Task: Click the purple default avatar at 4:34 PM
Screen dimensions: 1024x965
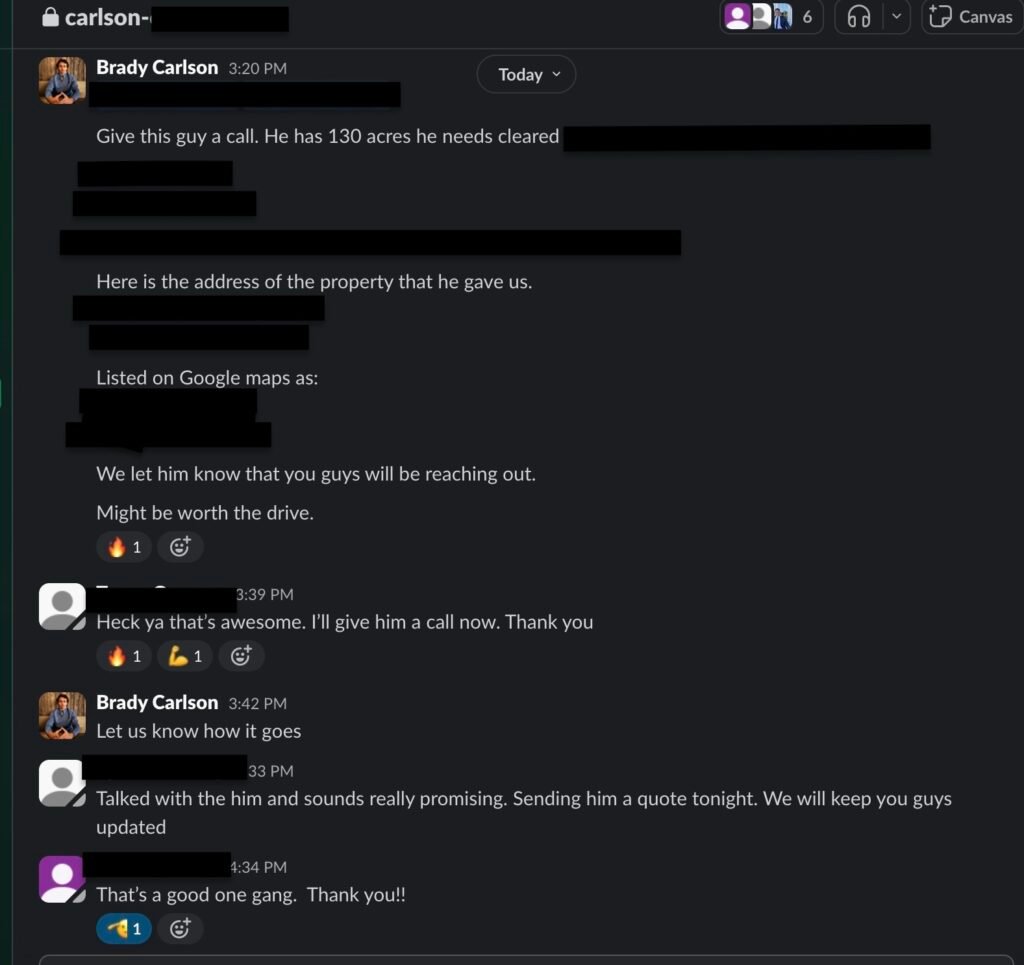Action: (62, 879)
